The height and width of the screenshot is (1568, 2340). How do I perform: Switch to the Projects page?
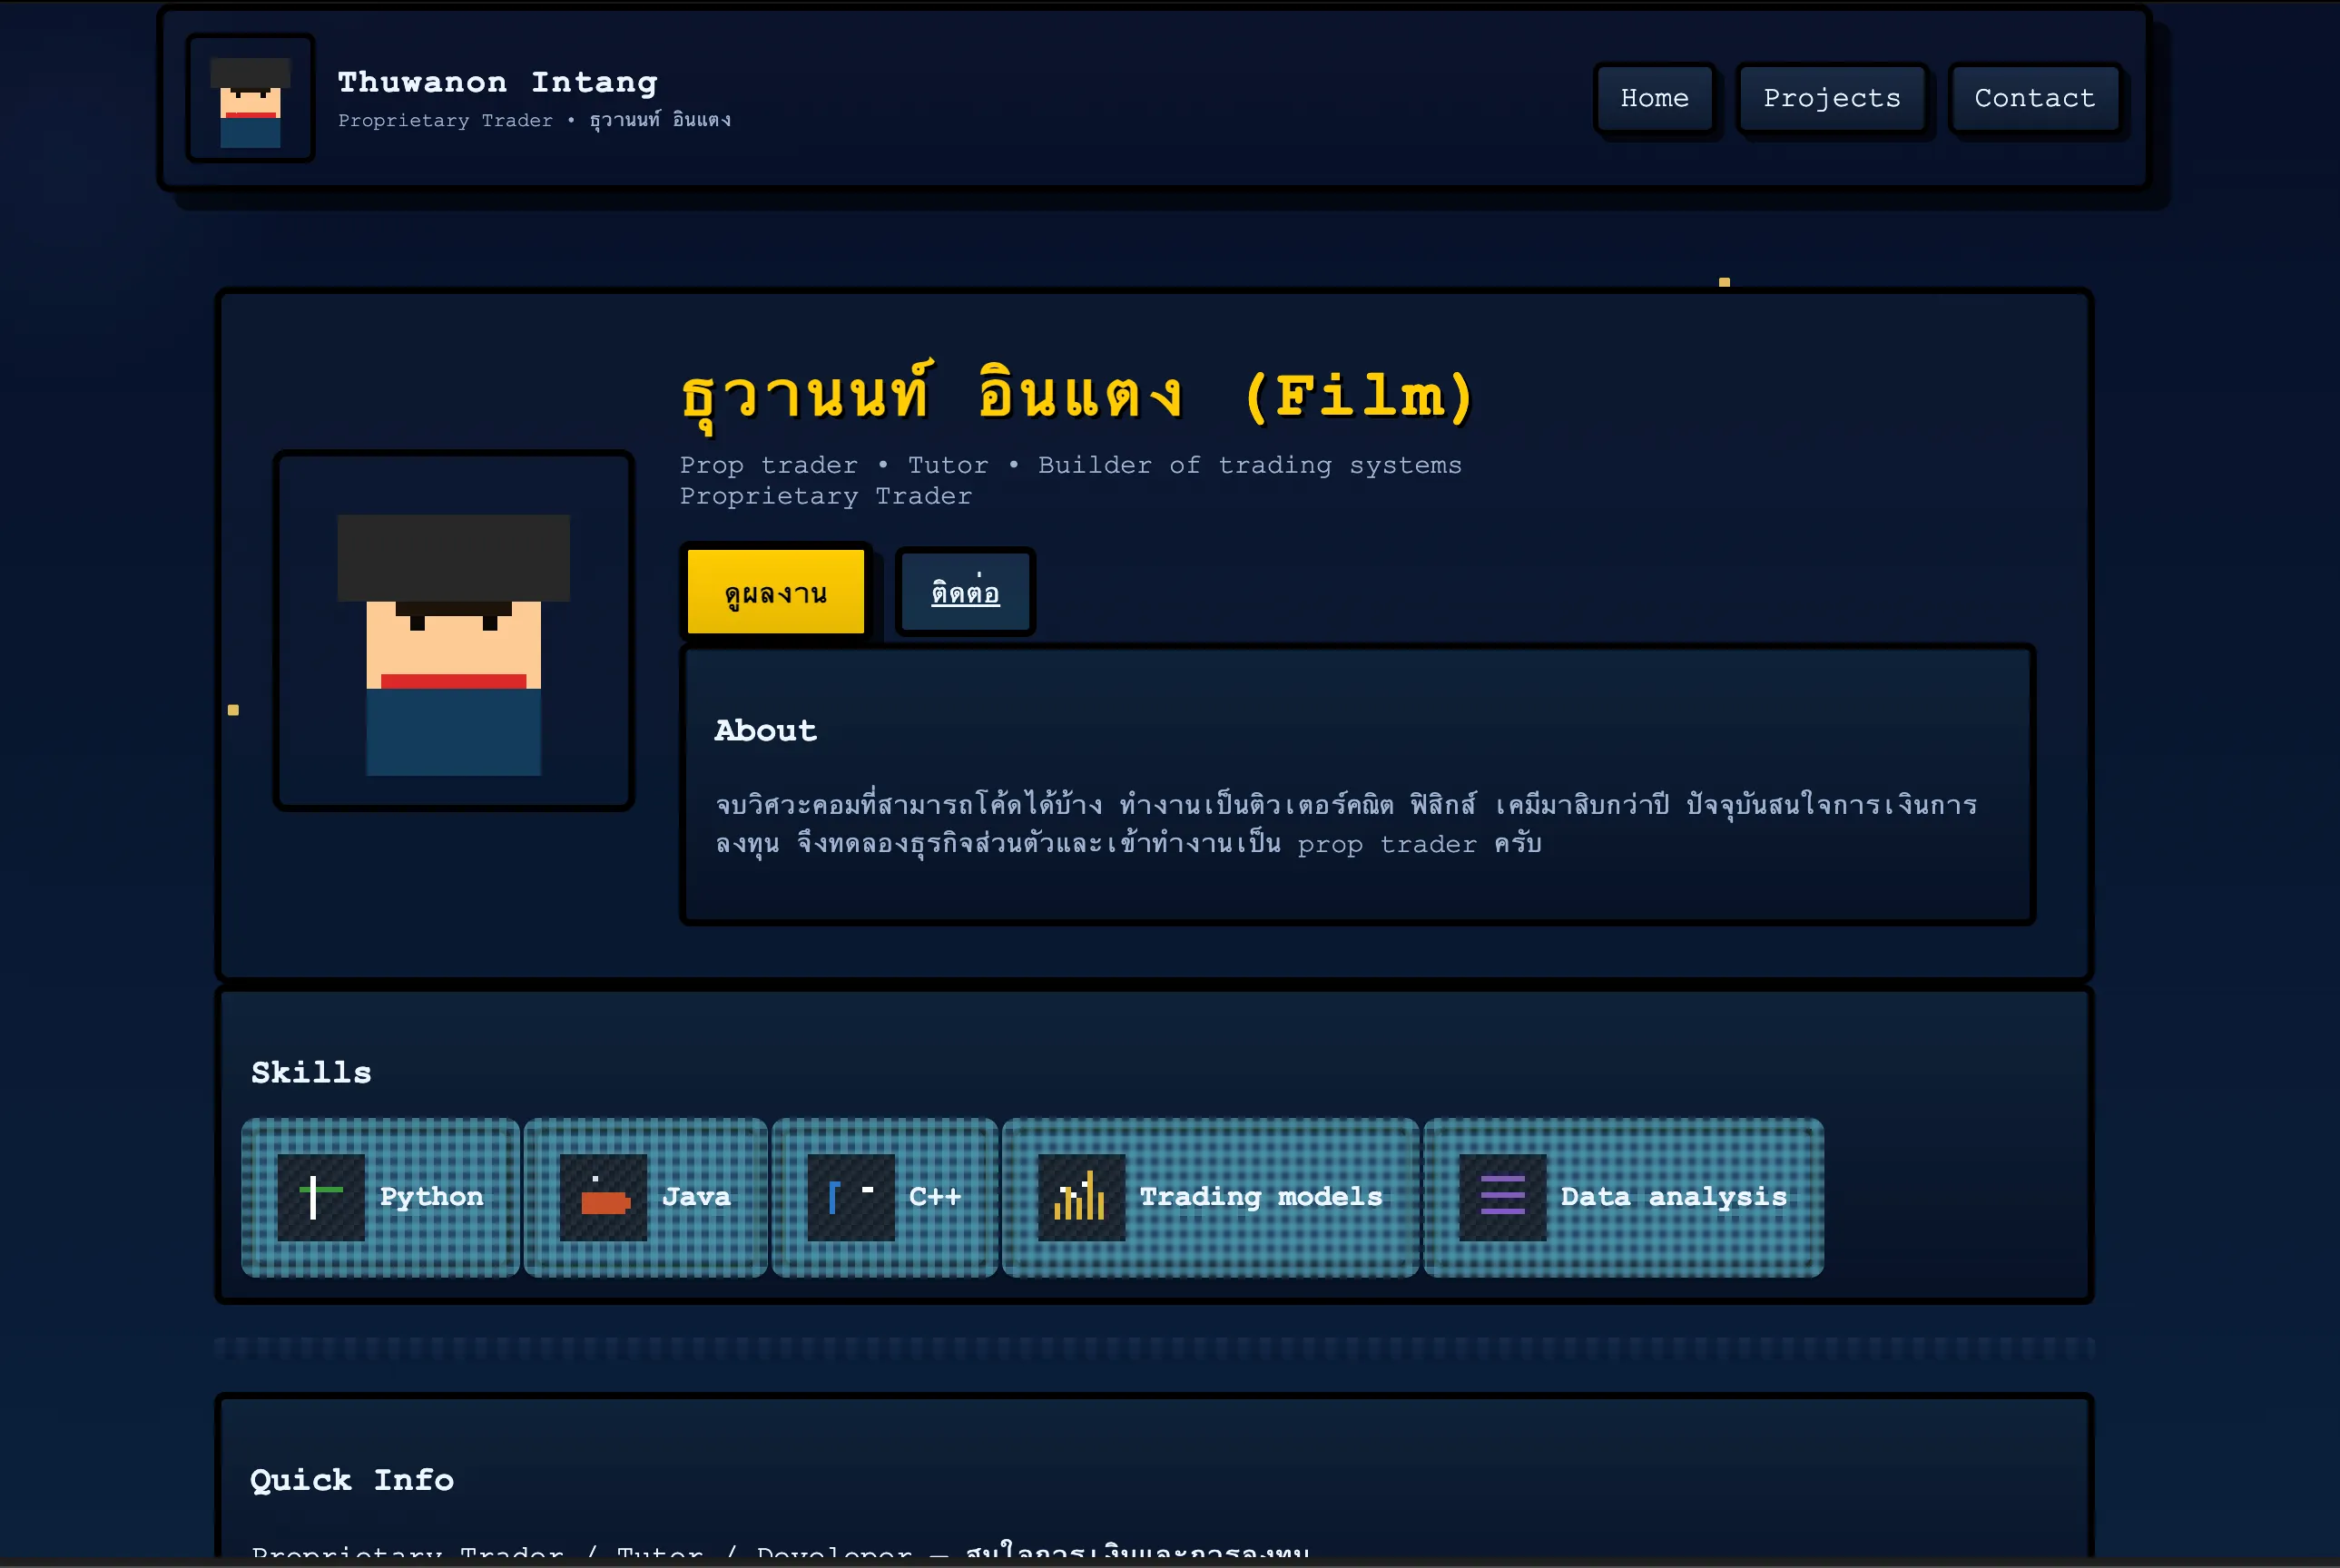(1832, 98)
